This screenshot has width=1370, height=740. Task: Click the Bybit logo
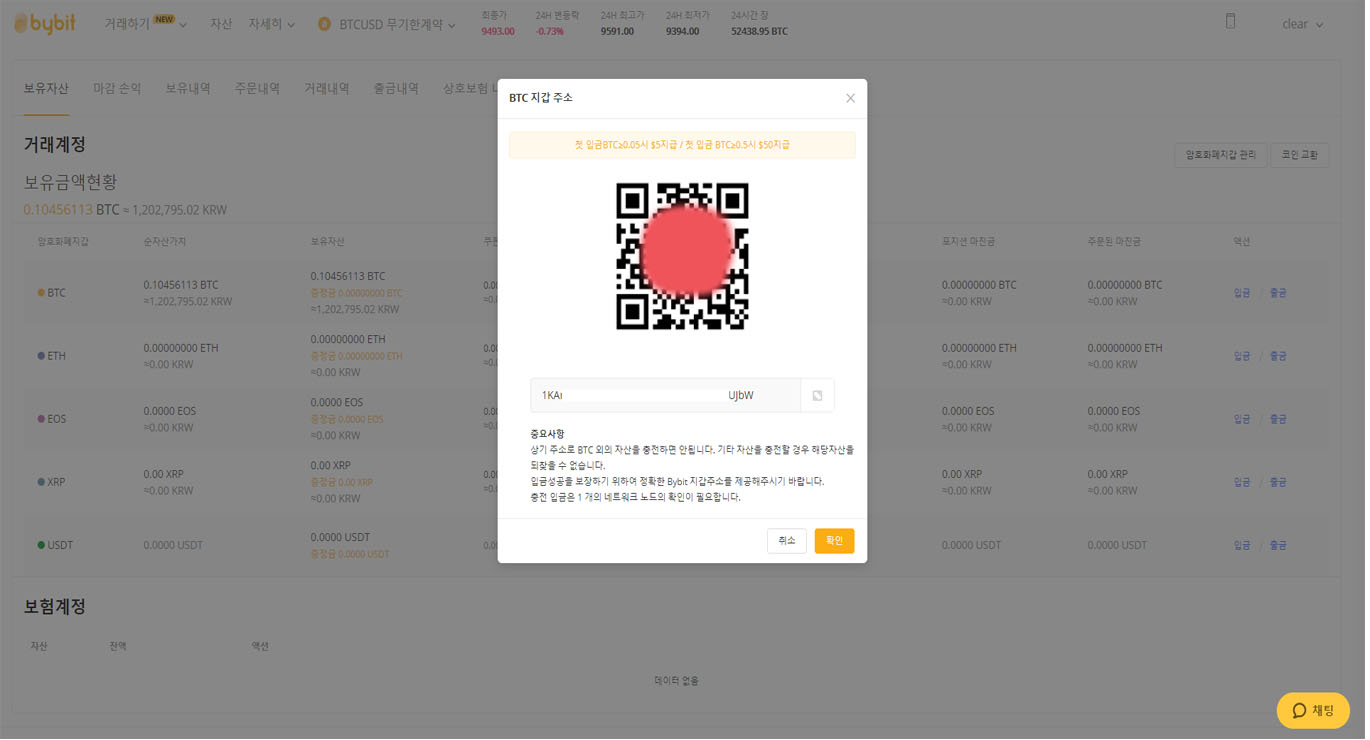coord(45,23)
